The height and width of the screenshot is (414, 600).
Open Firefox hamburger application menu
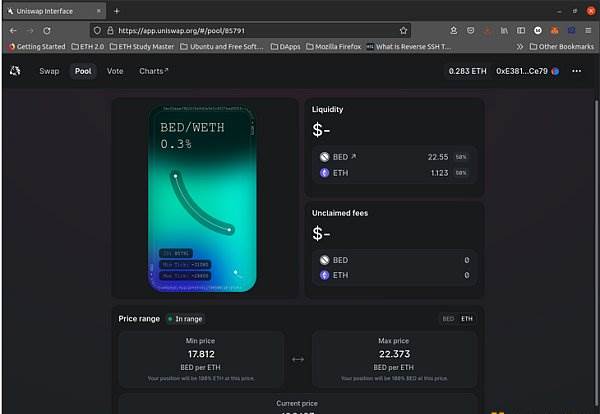click(x=588, y=31)
